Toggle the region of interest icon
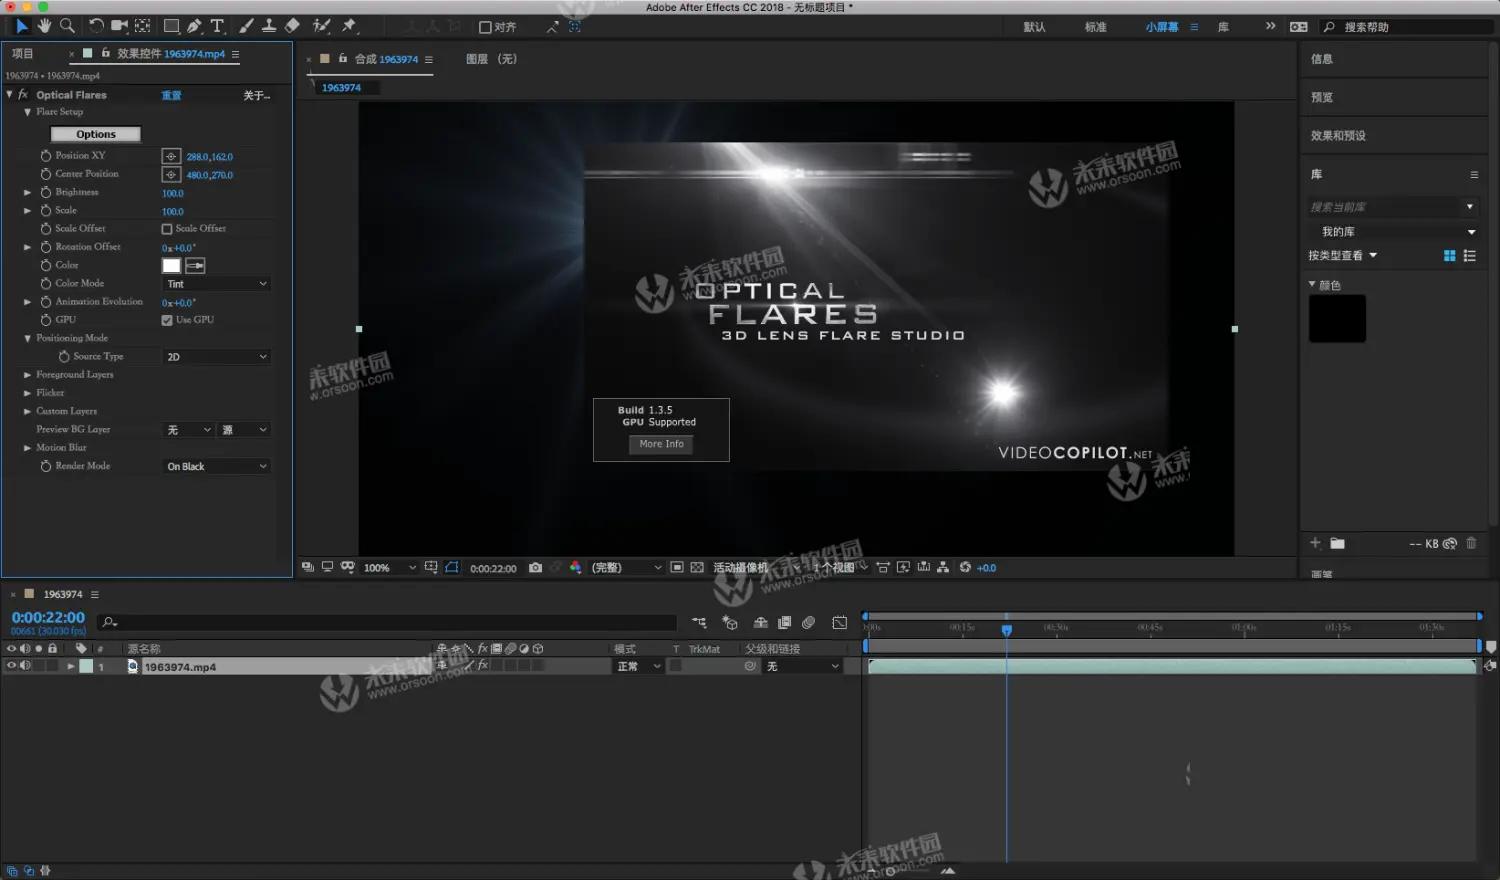 tap(677, 568)
